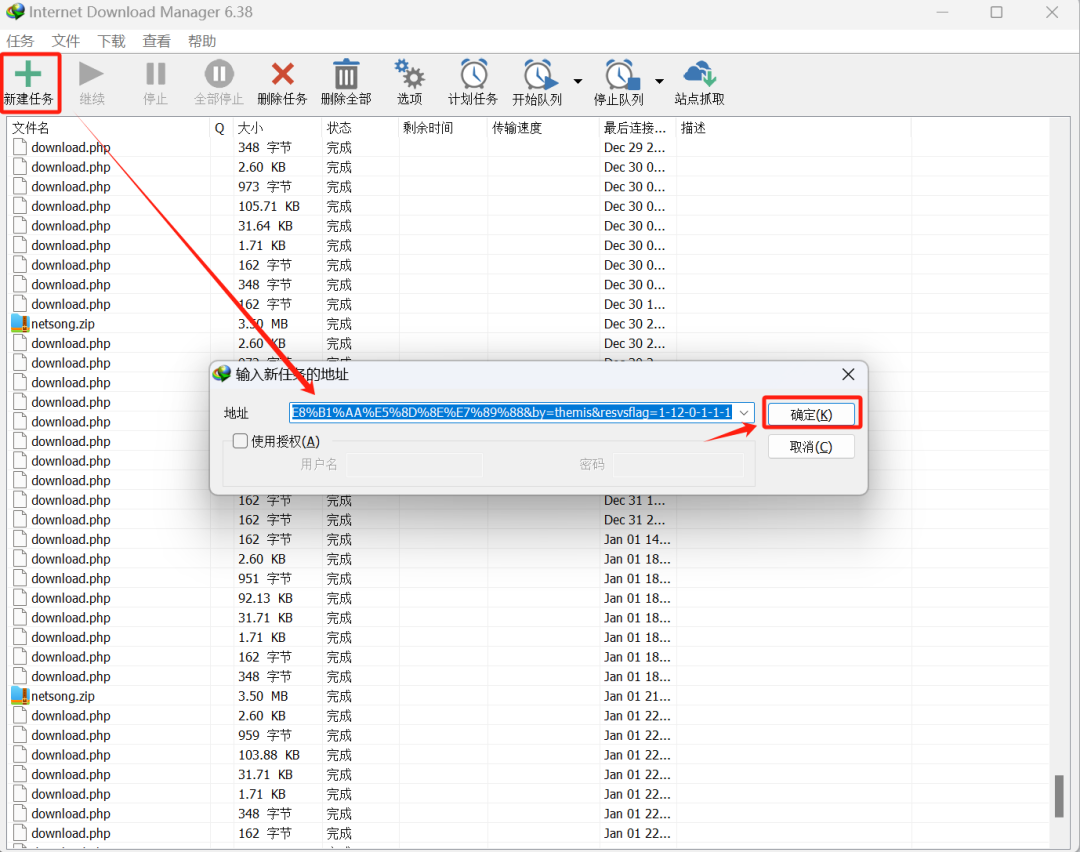1080x852 pixels.
Task: Select download.php sized 103.88 KB
Action: (71, 755)
